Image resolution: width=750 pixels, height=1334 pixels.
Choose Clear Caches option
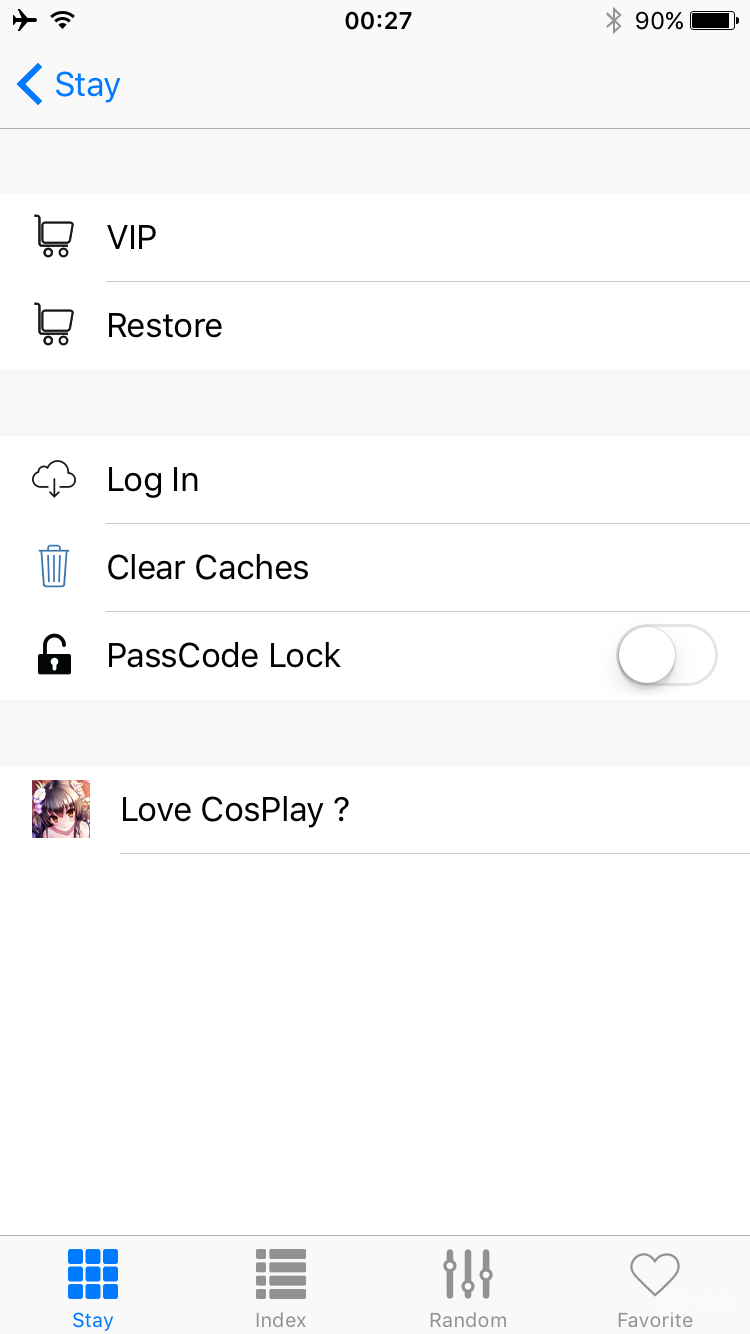tap(208, 567)
